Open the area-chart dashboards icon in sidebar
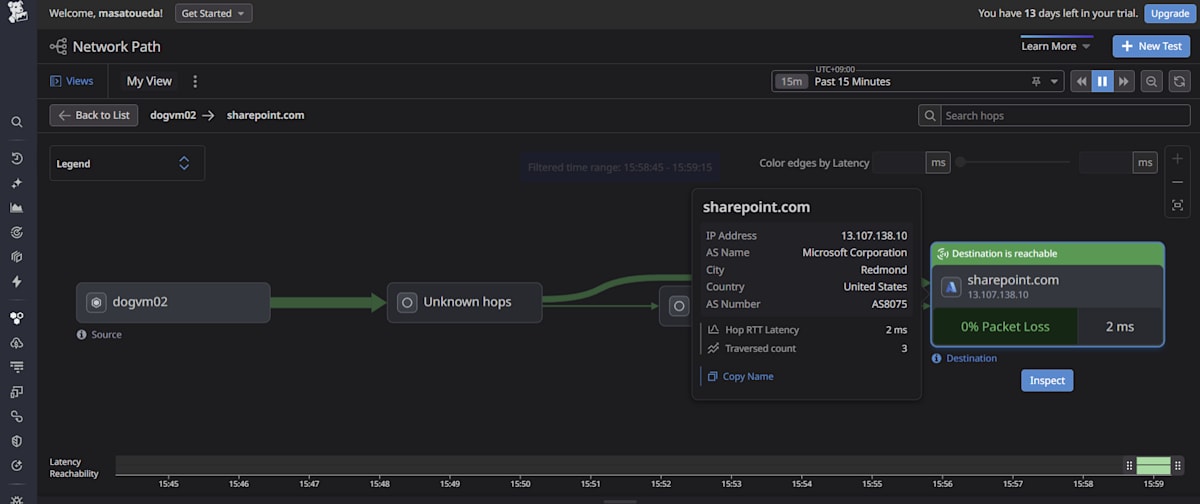Screen dimensions: 1200x504 tap(17, 208)
